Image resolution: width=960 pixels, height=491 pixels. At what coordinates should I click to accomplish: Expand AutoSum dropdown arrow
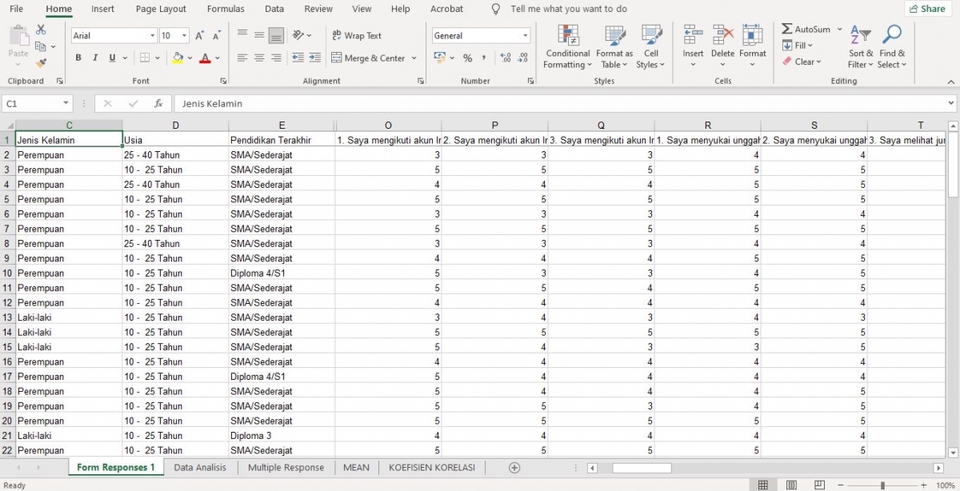[839, 29]
